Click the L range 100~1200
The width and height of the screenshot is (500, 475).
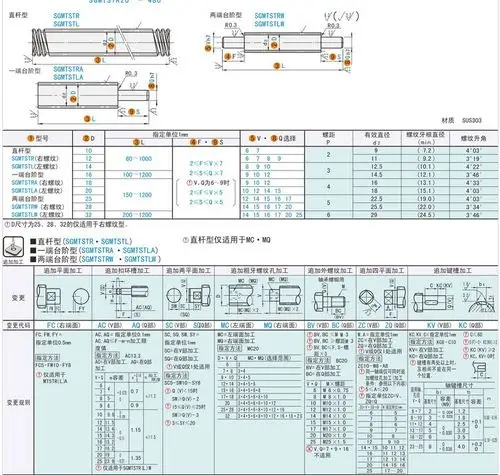[137, 175]
